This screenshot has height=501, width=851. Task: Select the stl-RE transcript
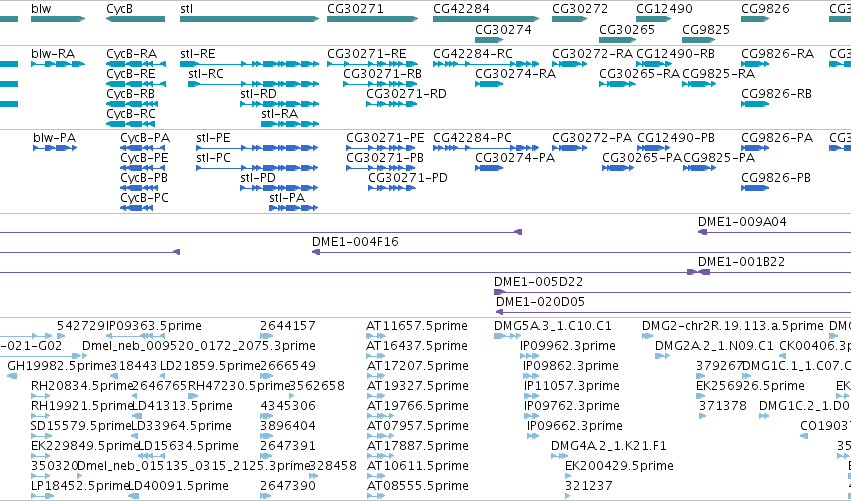[x=249, y=64]
